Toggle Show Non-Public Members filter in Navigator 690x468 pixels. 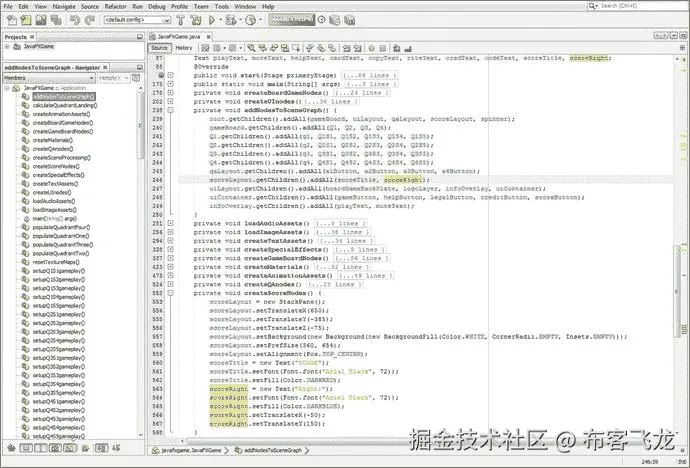pyautogui.click(x=55, y=448)
